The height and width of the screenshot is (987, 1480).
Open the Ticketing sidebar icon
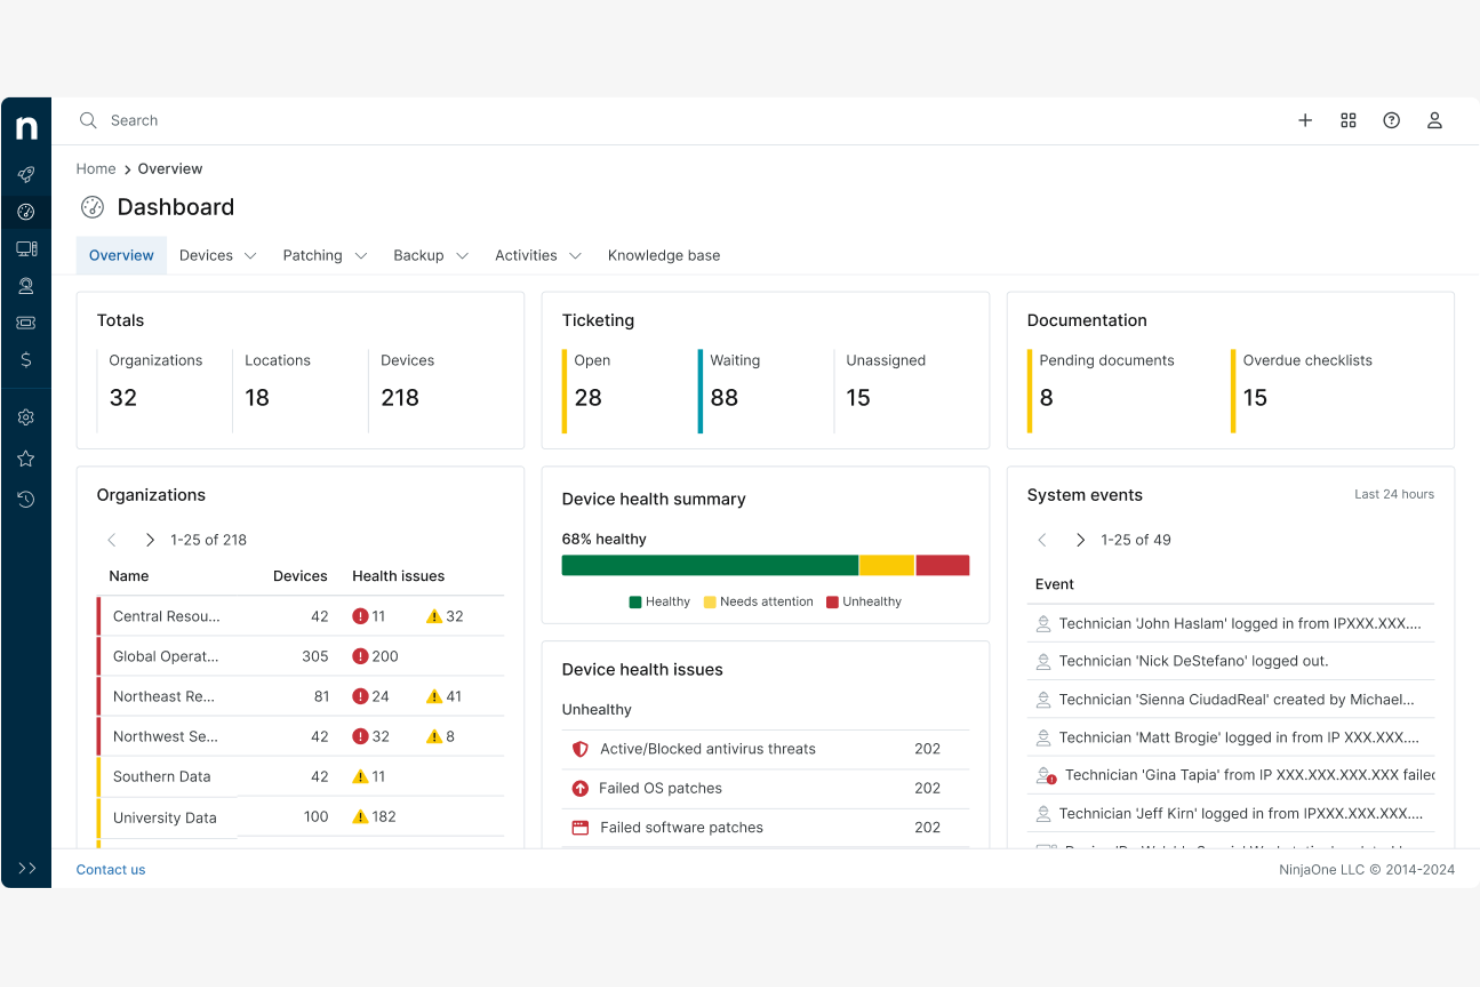coord(26,323)
